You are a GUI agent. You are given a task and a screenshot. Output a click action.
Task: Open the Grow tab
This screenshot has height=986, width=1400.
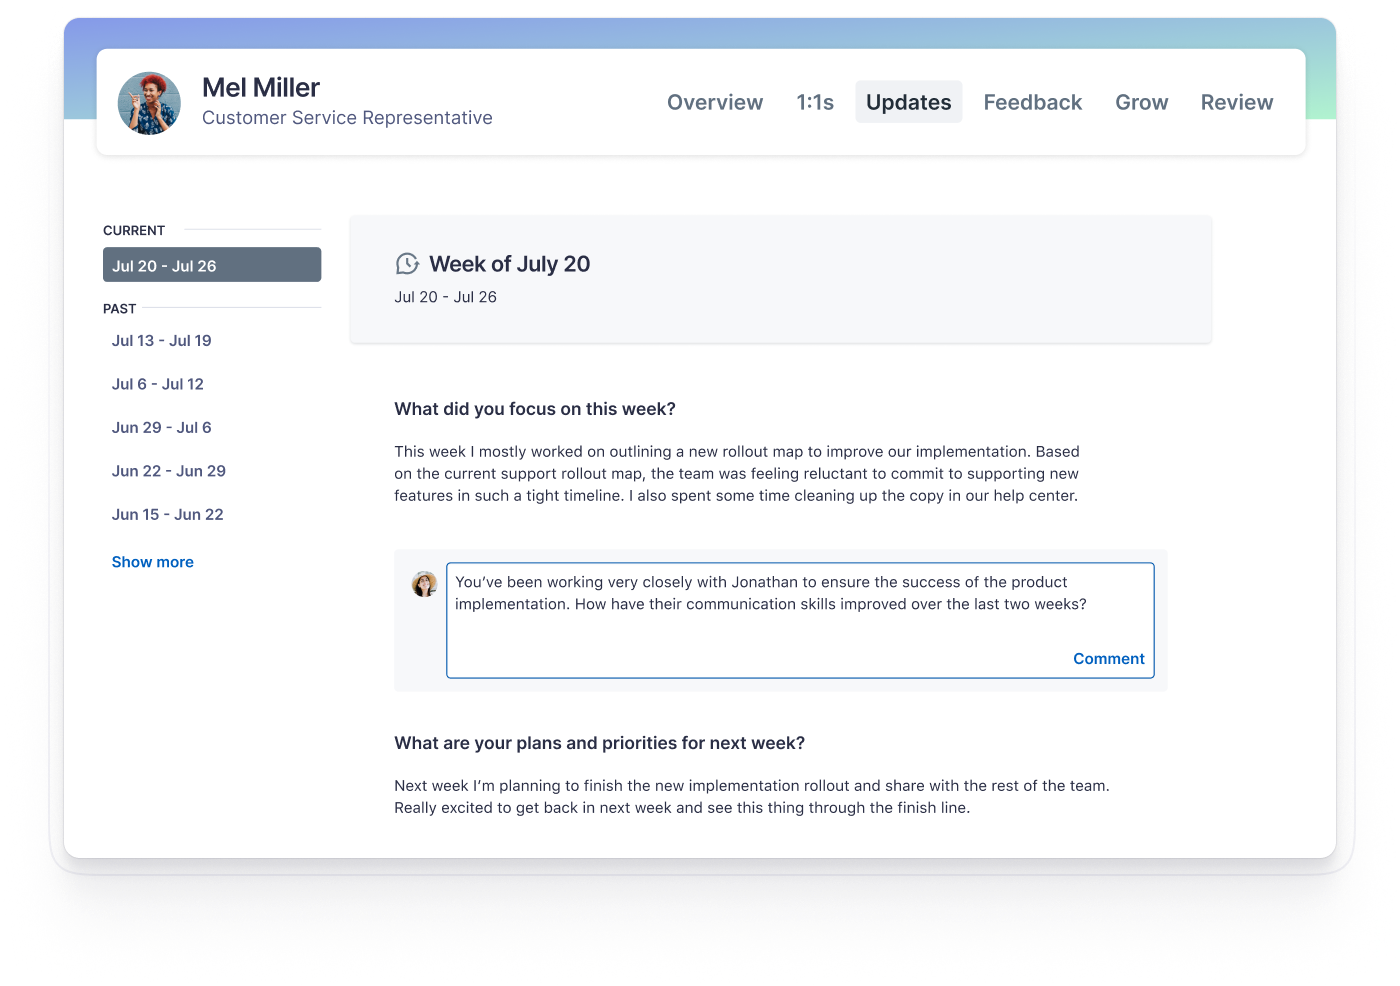pyautogui.click(x=1141, y=102)
